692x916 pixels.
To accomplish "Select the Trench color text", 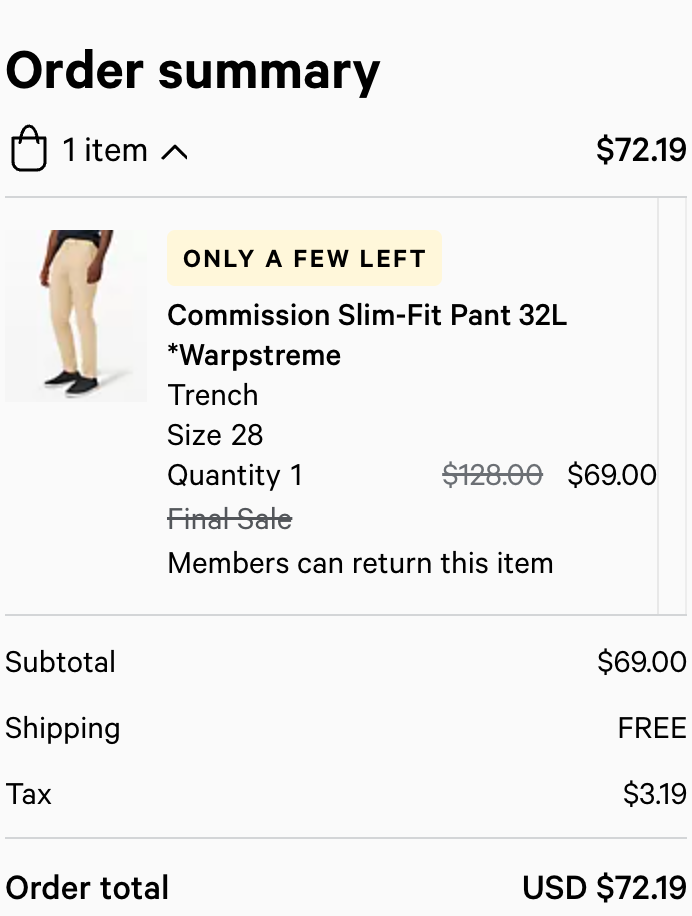I will coord(213,395).
